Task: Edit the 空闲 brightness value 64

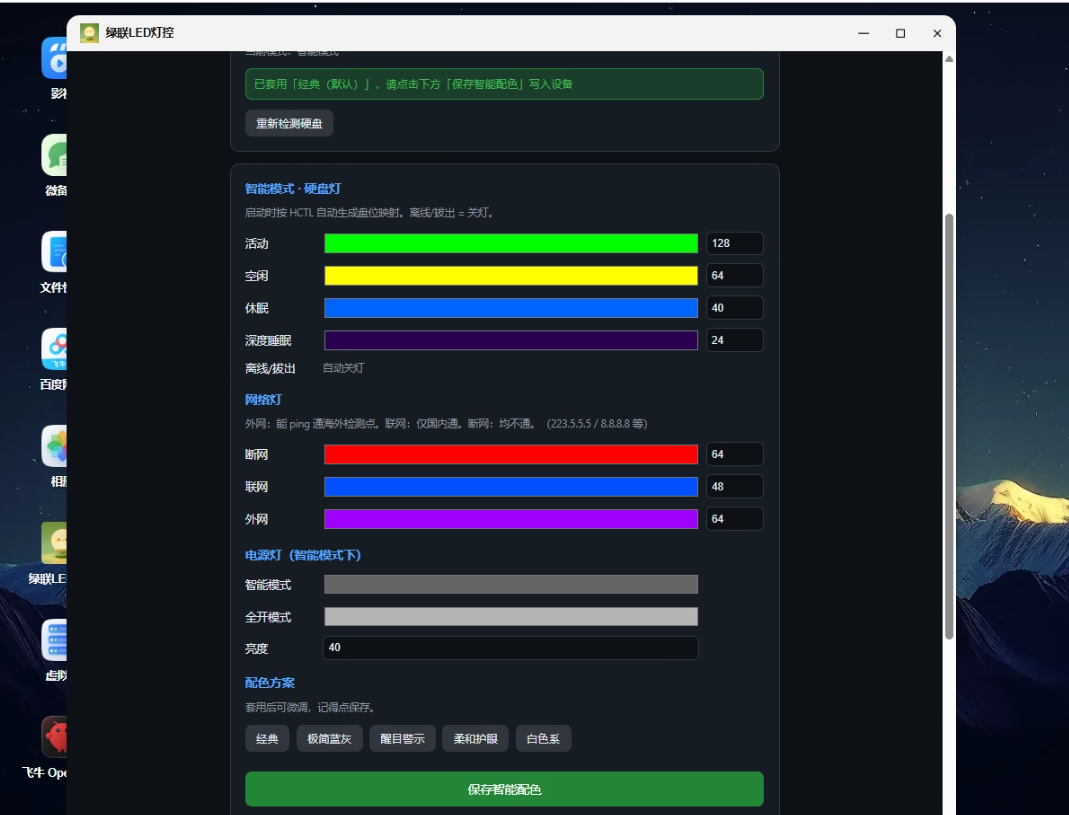Action: [x=735, y=276]
